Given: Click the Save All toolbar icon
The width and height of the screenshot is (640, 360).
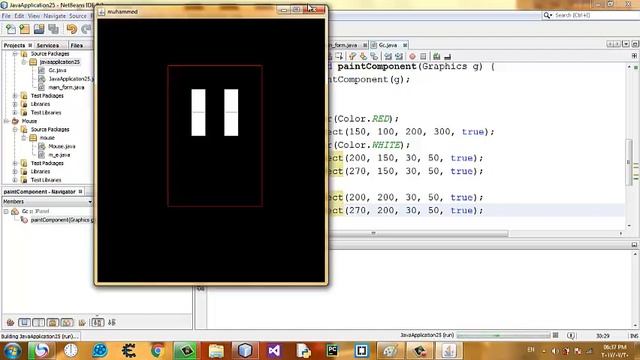Looking at the screenshot, I should point(53,29).
